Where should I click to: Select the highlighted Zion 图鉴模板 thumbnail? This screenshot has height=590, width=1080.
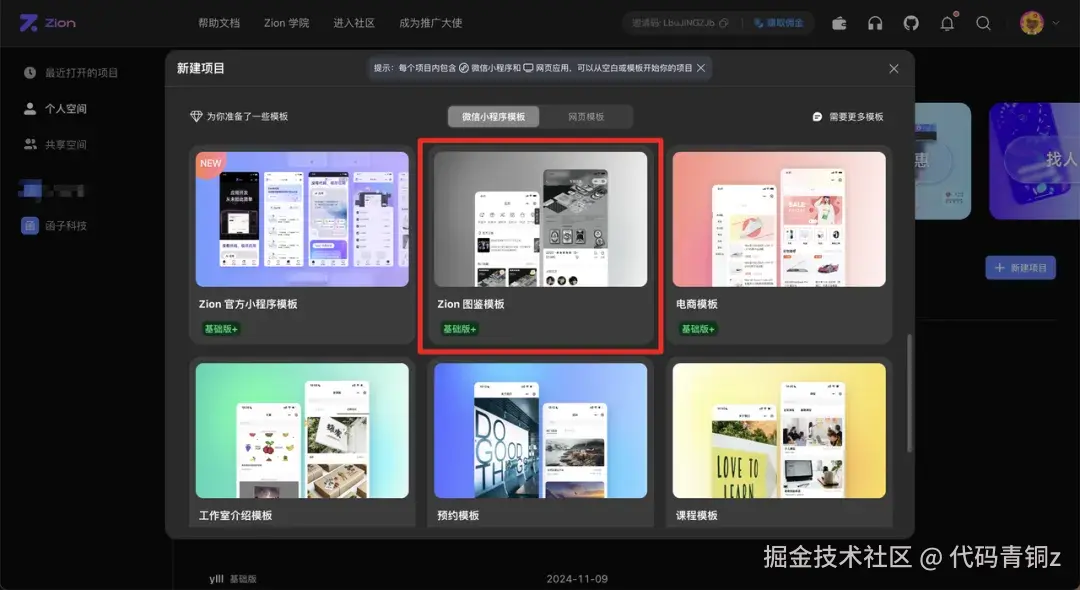[x=540, y=220]
